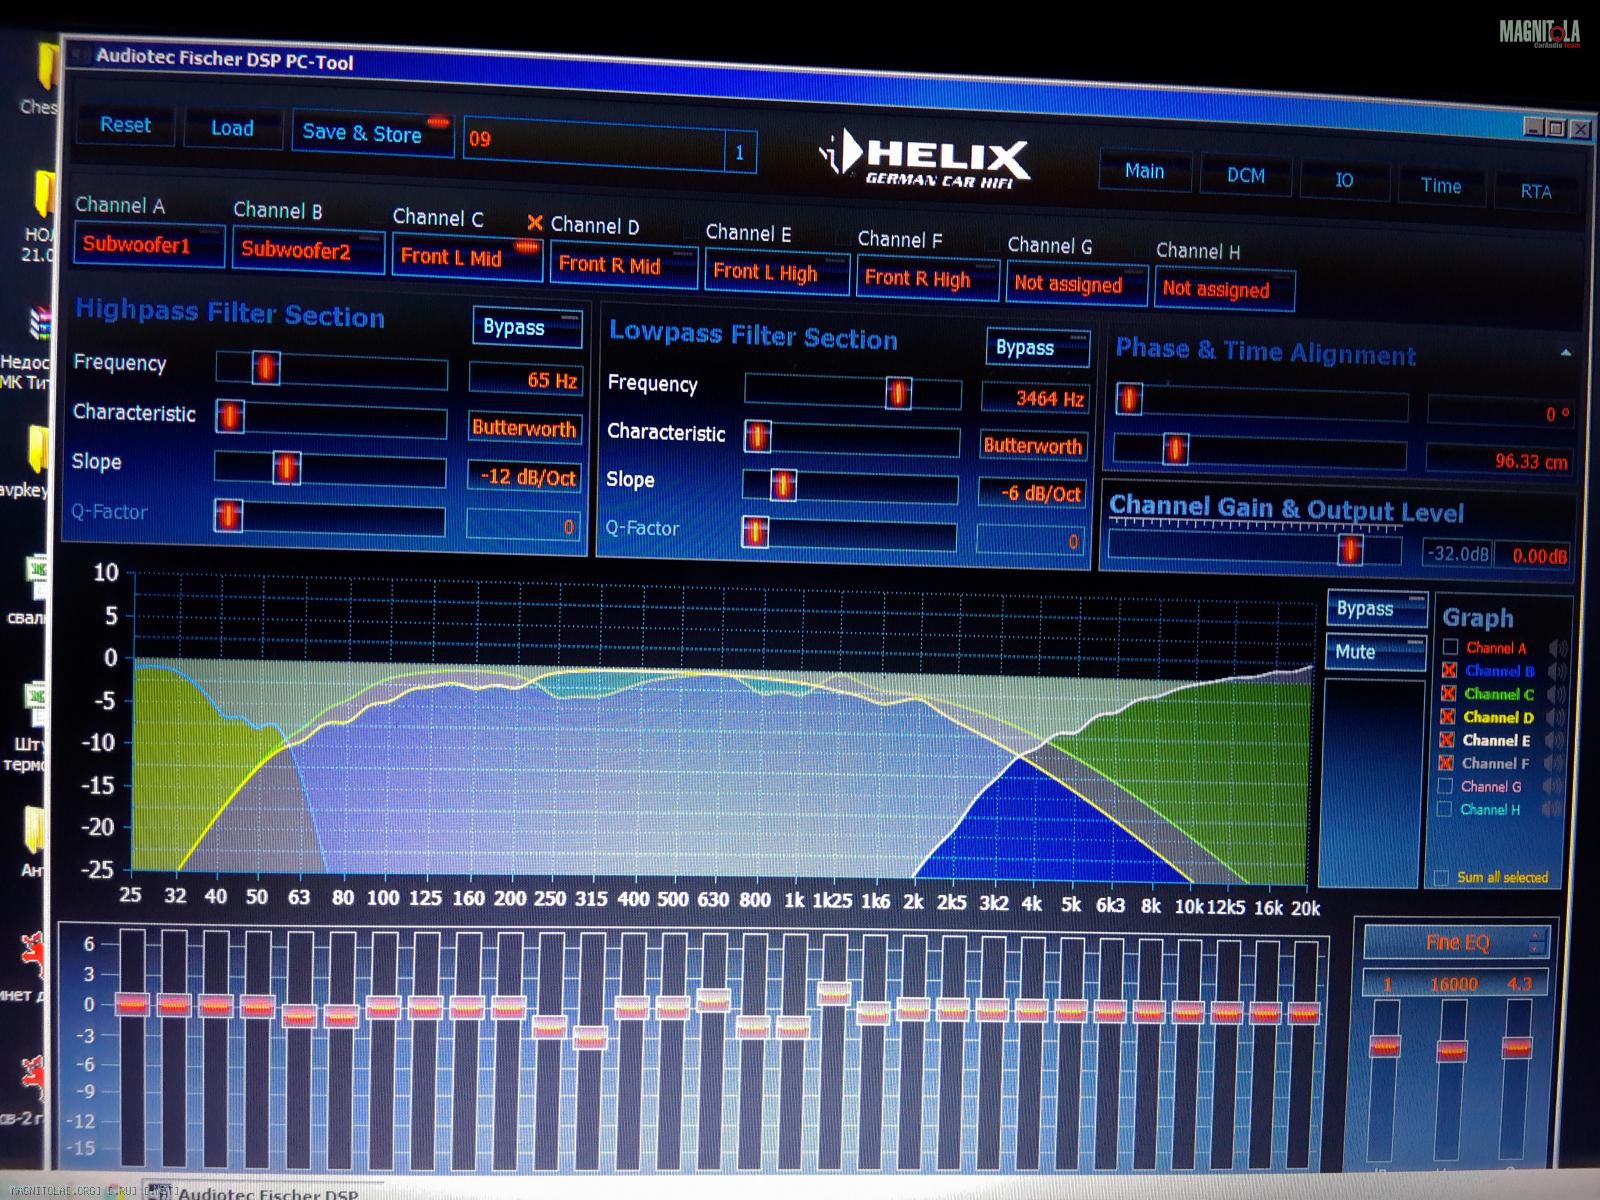Collapse Phase & Time Alignment triangle
The image size is (1600, 1200).
pos(1565,353)
